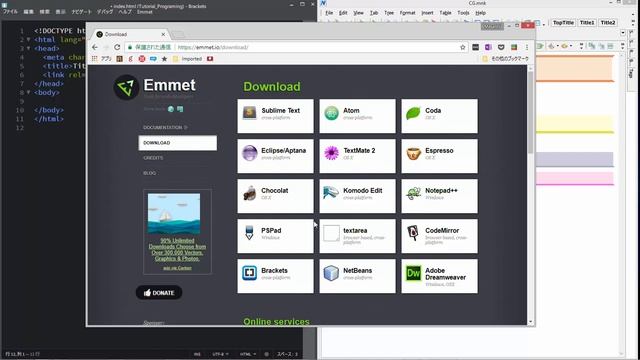Click the second share icon under Emmet logo
Image resolution: width=640 pixels, height=360 pixels.
[x=180, y=109]
